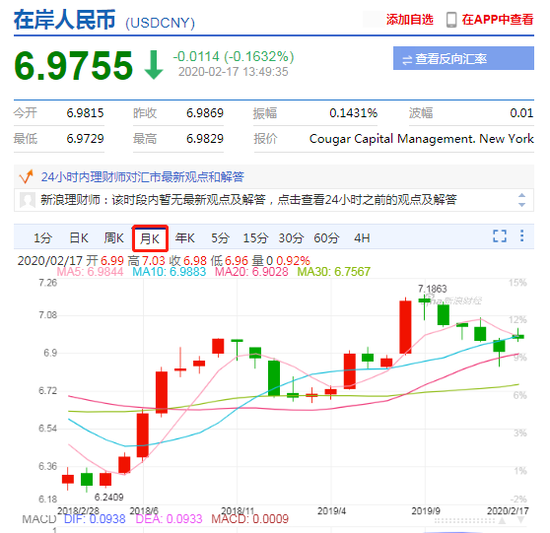Select the 月K chart tab
The width and height of the screenshot is (550, 533).
click(150, 238)
